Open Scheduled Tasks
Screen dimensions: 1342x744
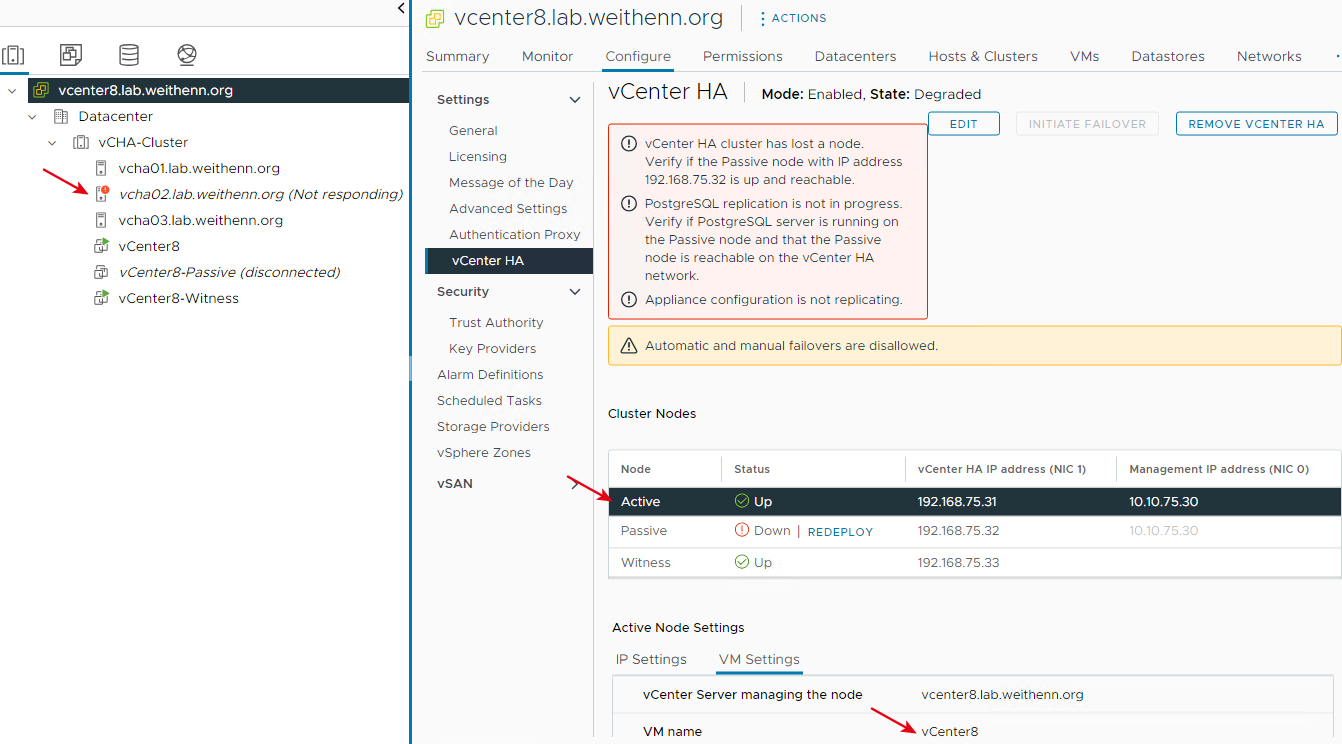tap(489, 401)
